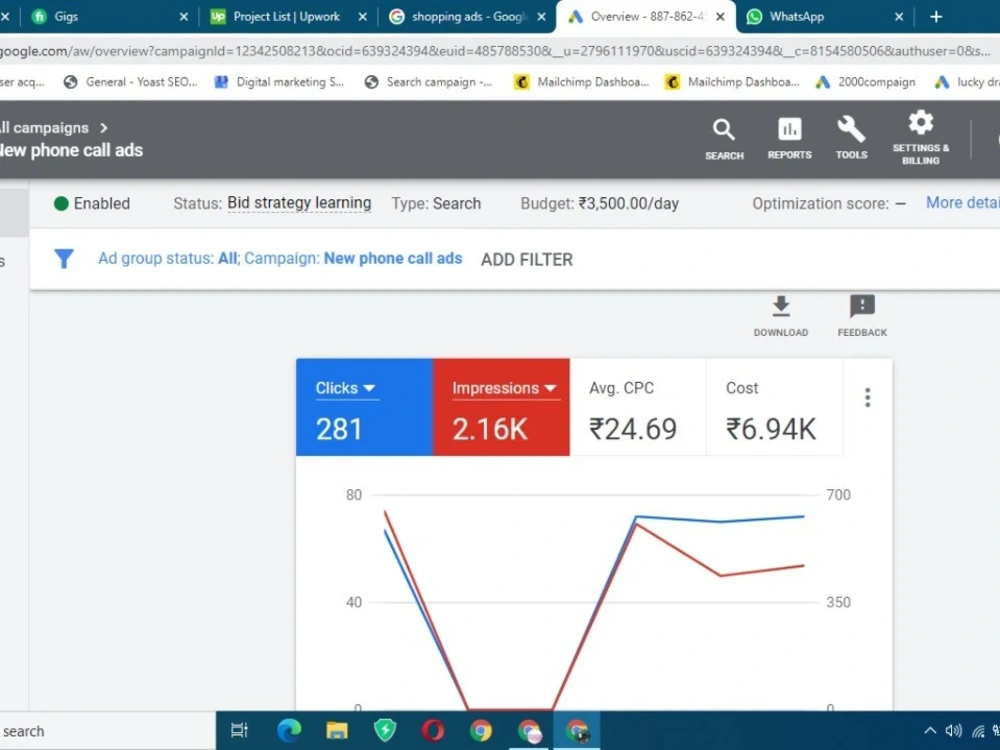Launch Opera browser from the taskbar
The height and width of the screenshot is (750, 1000).
pyautogui.click(x=433, y=730)
